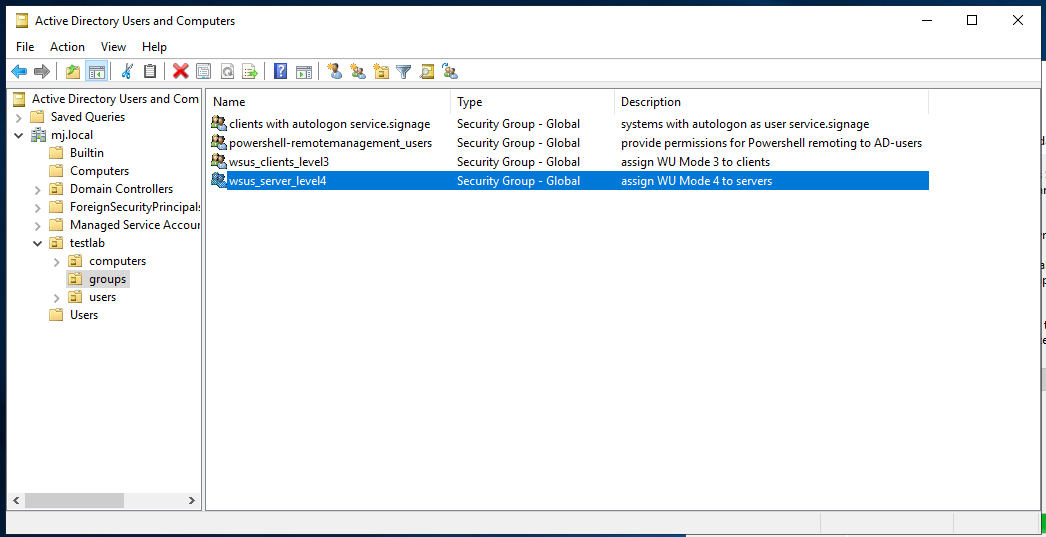This screenshot has height=537, width=1046.
Task: Select the Computers container
Action: coord(99,171)
